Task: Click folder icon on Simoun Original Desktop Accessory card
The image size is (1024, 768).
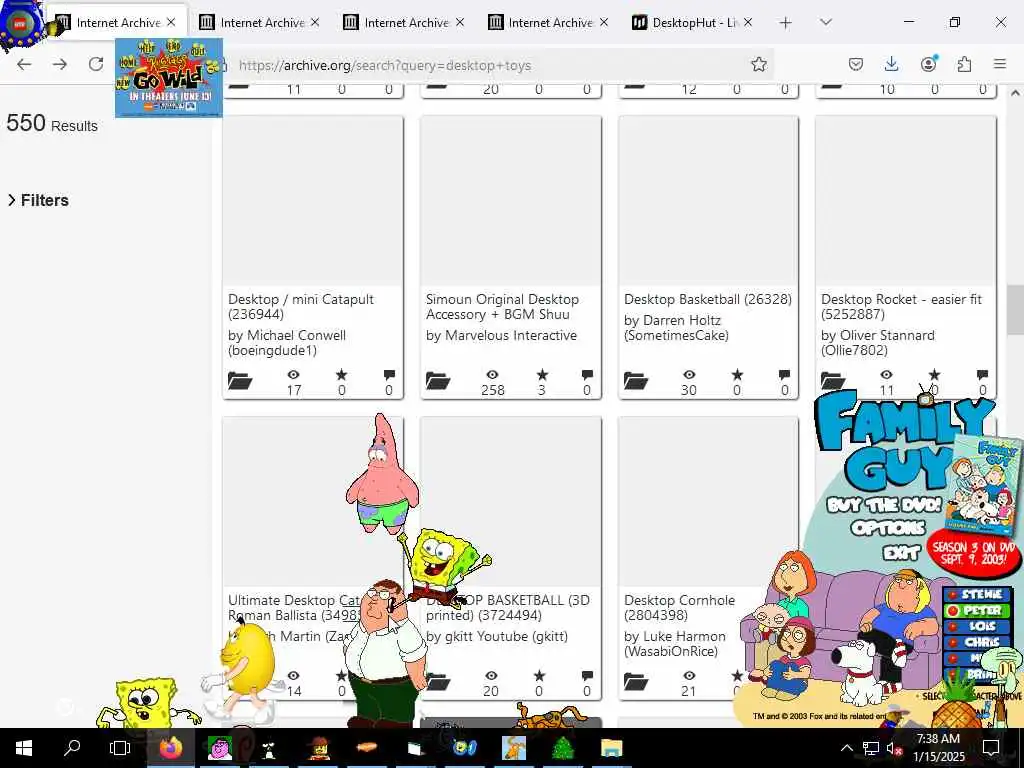Action: pos(438,380)
